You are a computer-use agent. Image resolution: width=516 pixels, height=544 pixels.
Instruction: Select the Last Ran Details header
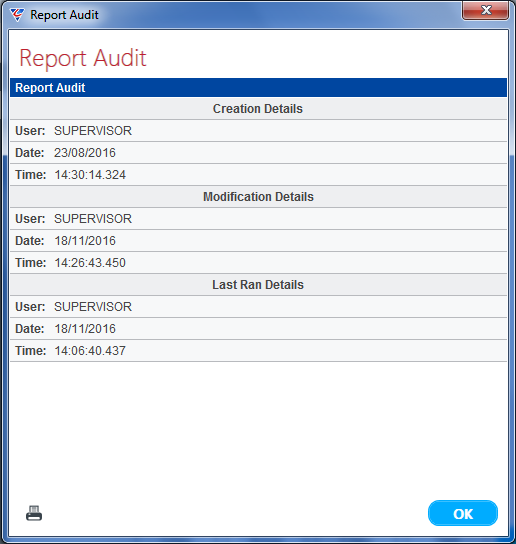258,284
